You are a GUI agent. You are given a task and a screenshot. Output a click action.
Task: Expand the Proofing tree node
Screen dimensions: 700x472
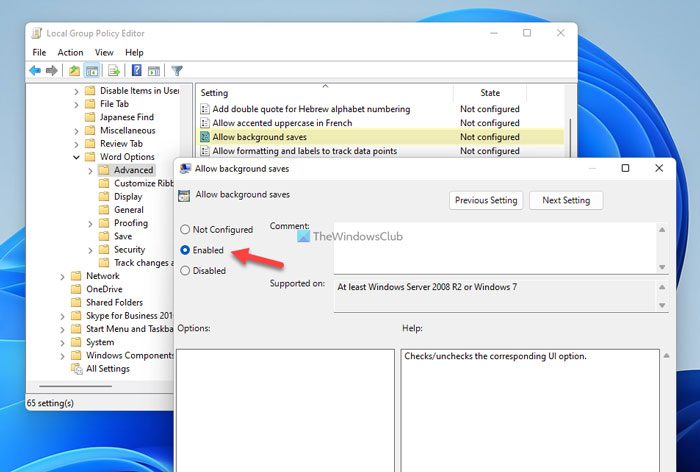click(90, 223)
